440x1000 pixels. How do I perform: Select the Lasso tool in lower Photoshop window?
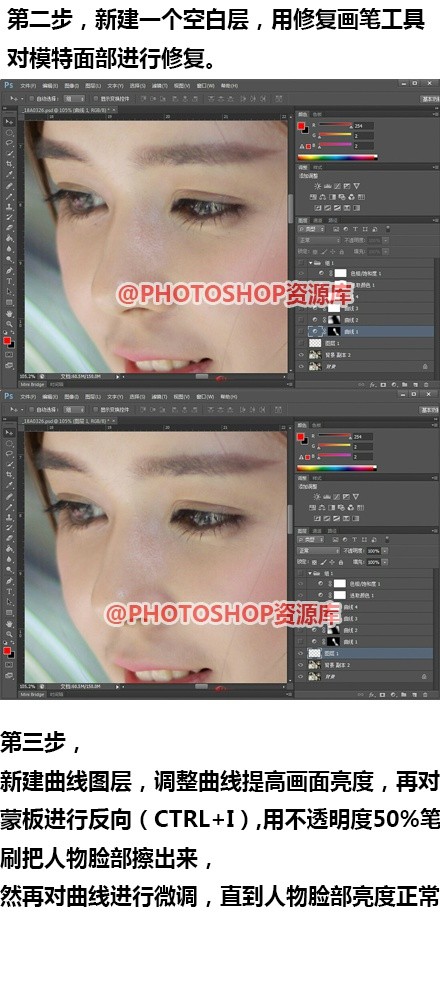click(x=9, y=453)
